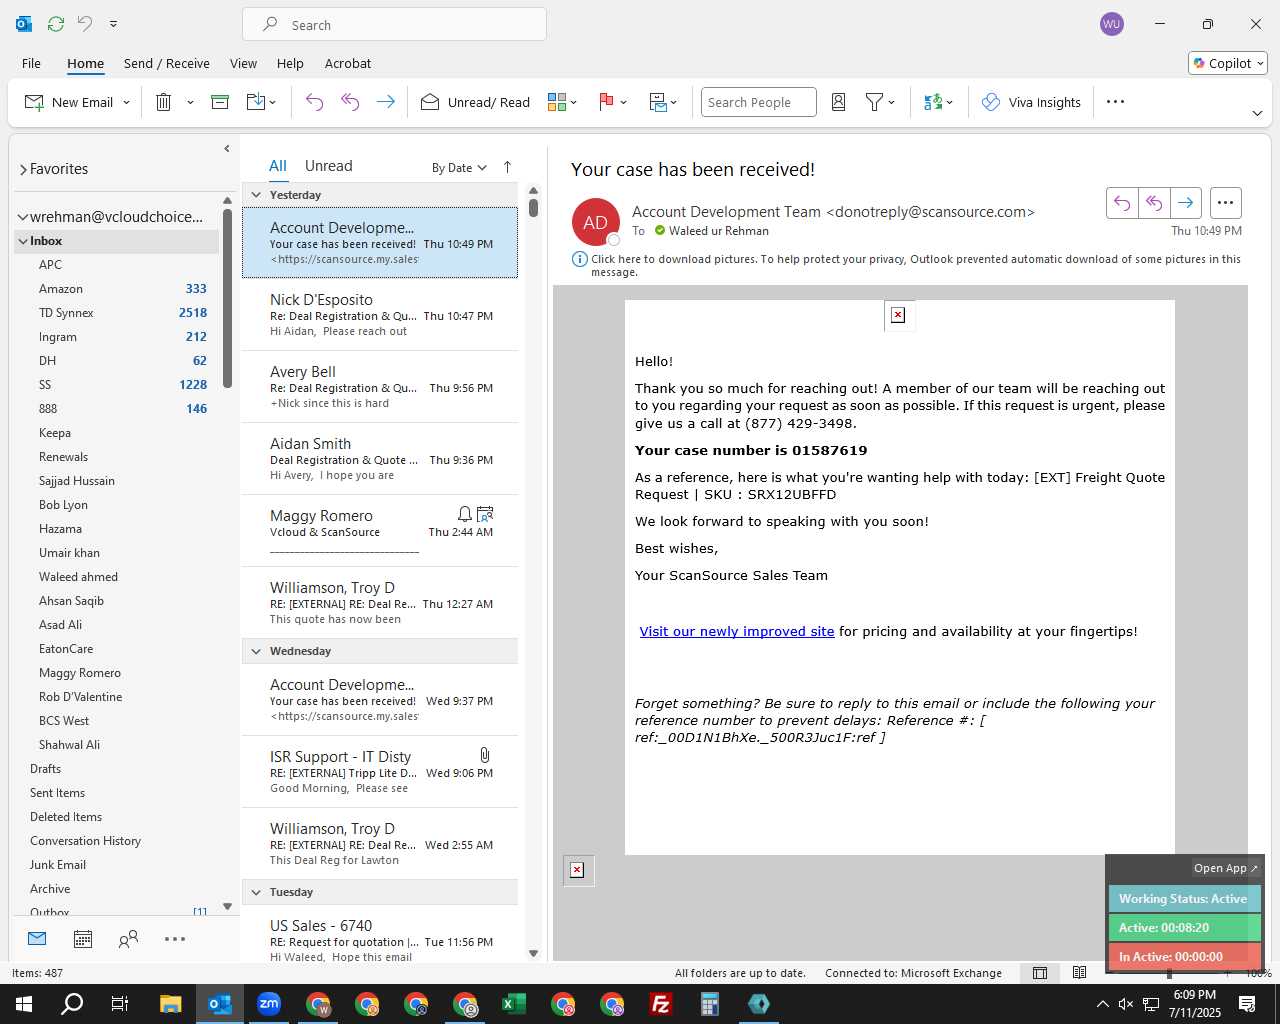Click the Delete trash can icon
The width and height of the screenshot is (1280, 1024).
164,102
